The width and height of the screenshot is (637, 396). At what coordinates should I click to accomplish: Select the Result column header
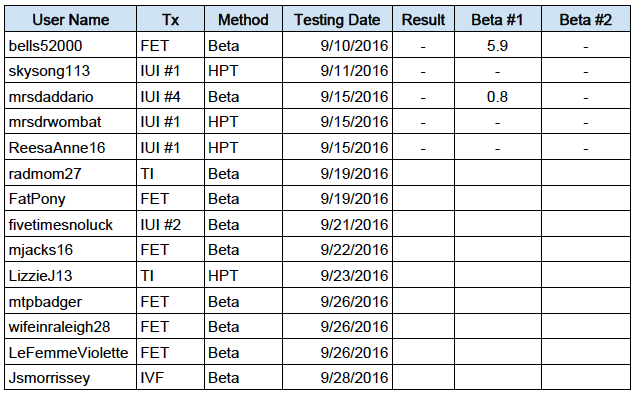coord(423,19)
